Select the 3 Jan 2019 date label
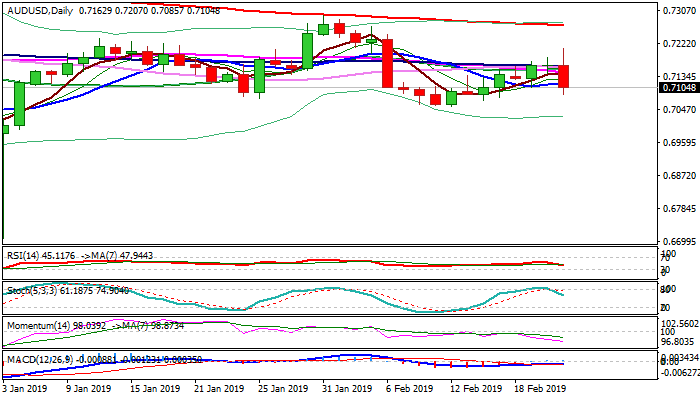The image size is (700, 400). click(x=26, y=388)
